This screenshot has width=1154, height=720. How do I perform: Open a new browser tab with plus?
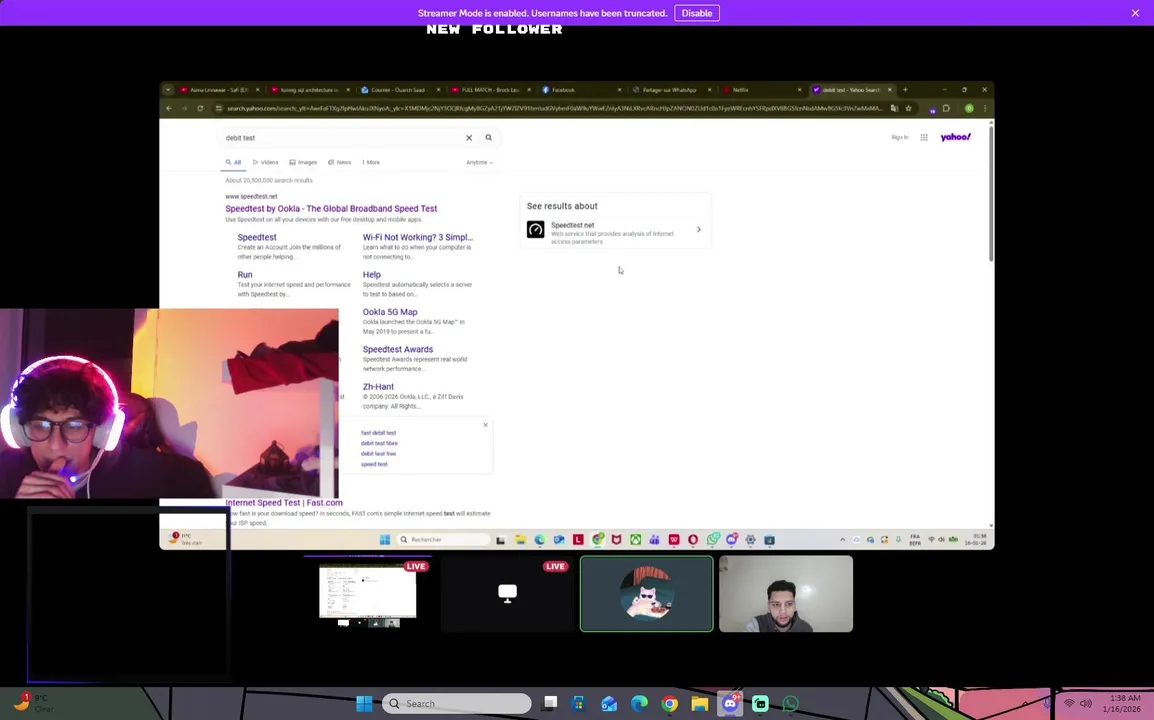[x=905, y=90]
